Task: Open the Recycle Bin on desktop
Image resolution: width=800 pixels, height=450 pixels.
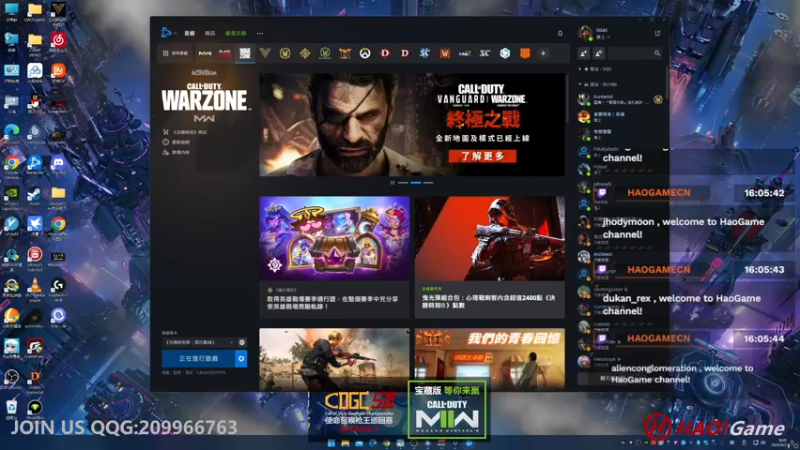Action: (12, 411)
